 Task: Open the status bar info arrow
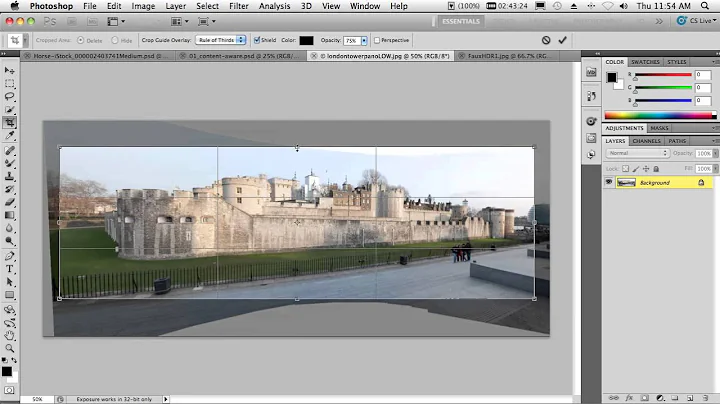pos(166,399)
